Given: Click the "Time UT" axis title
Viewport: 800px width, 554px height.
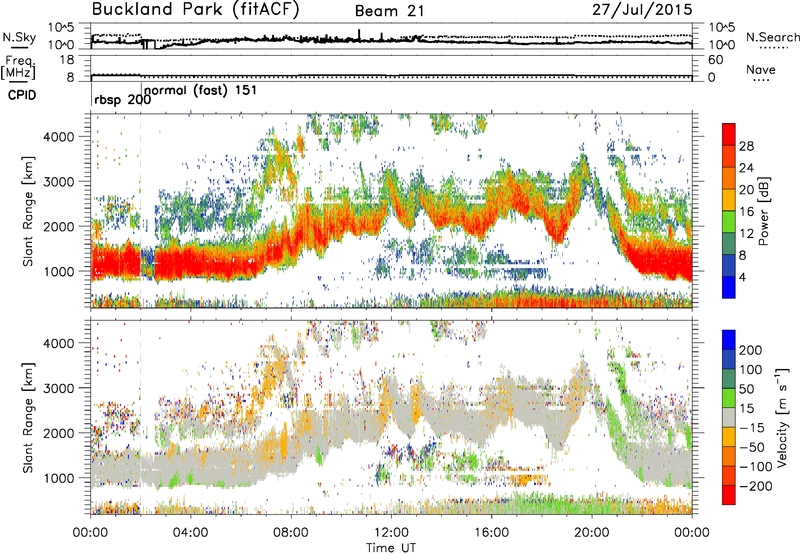Looking at the screenshot, I should [391, 548].
